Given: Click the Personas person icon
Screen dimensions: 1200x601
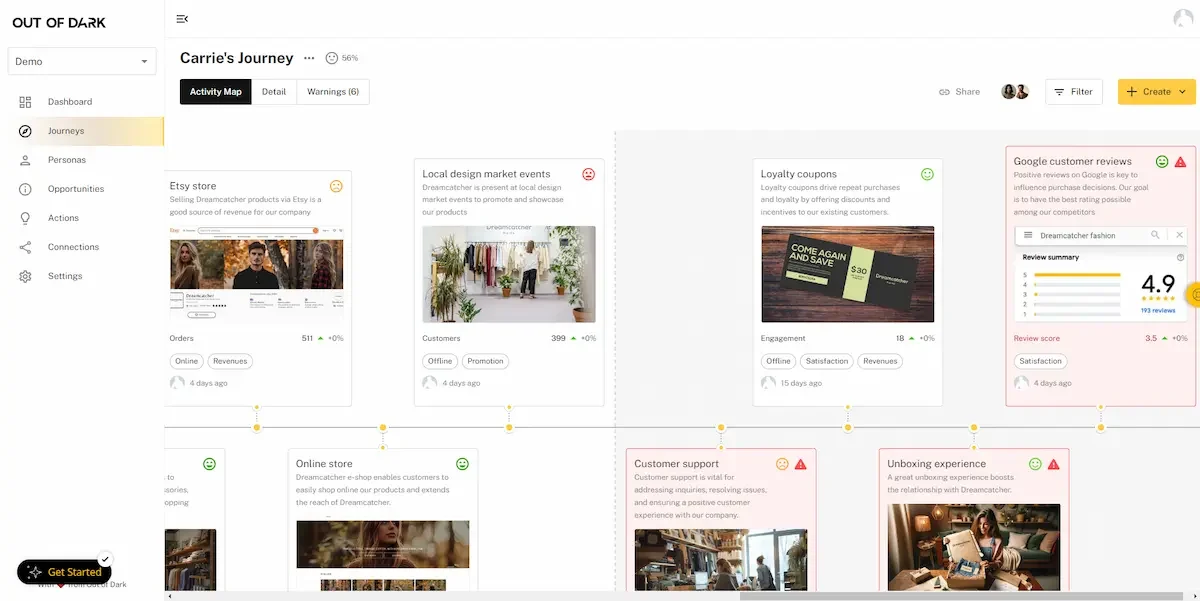Looking at the screenshot, I should pyautogui.click(x=25, y=160).
